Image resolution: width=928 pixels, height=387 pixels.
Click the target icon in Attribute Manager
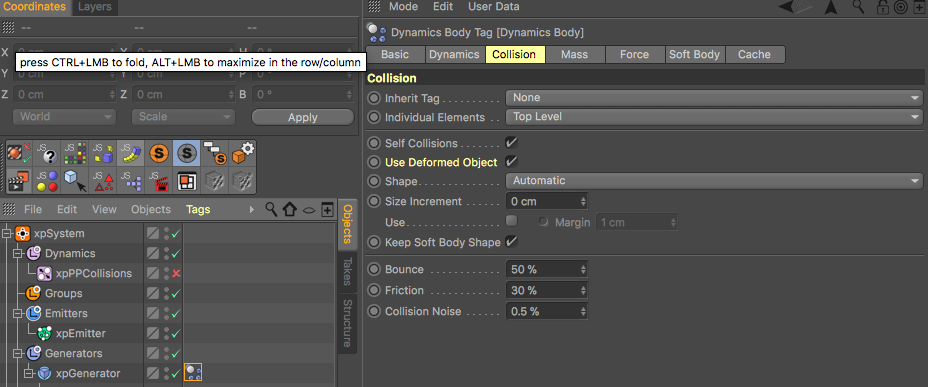coord(901,7)
